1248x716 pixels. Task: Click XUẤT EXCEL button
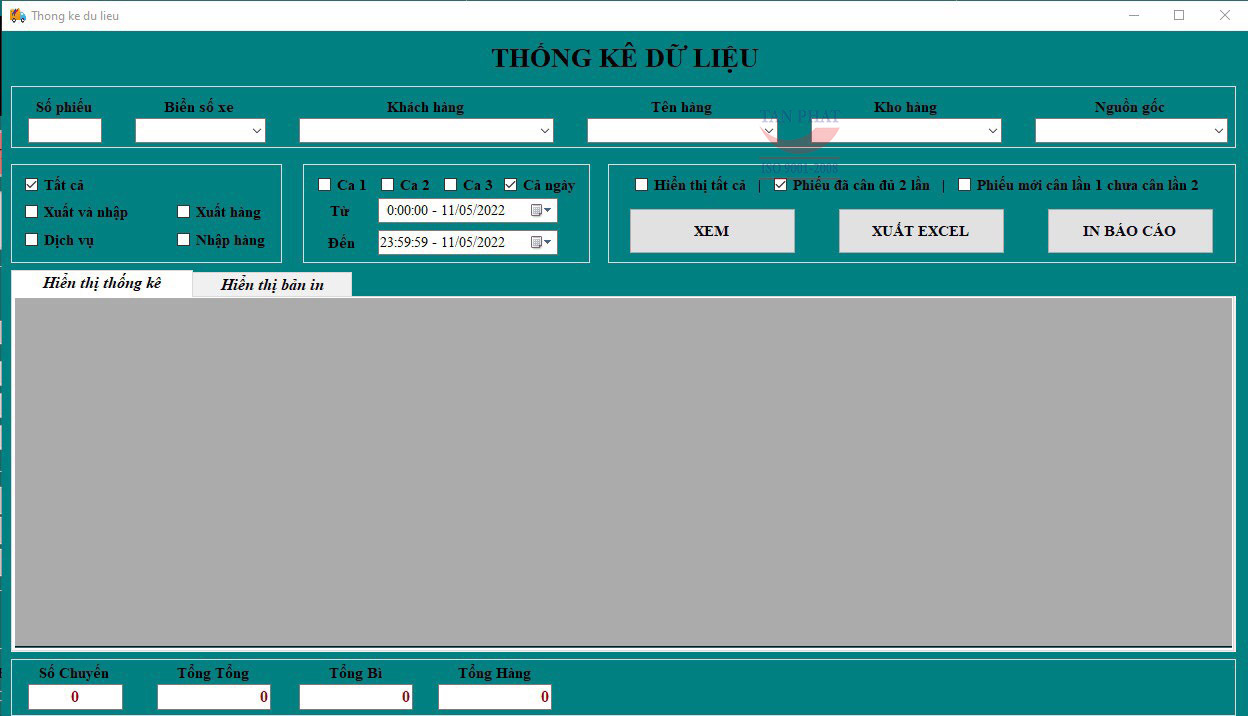click(x=920, y=231)
